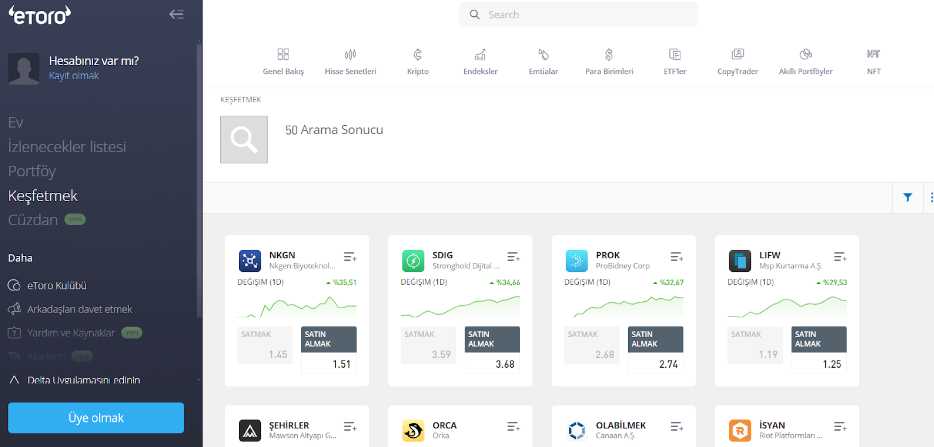This screenshot has width=934, height=447.
Task: Click the magnifier icon in search bar
Action: coord(475,15)
